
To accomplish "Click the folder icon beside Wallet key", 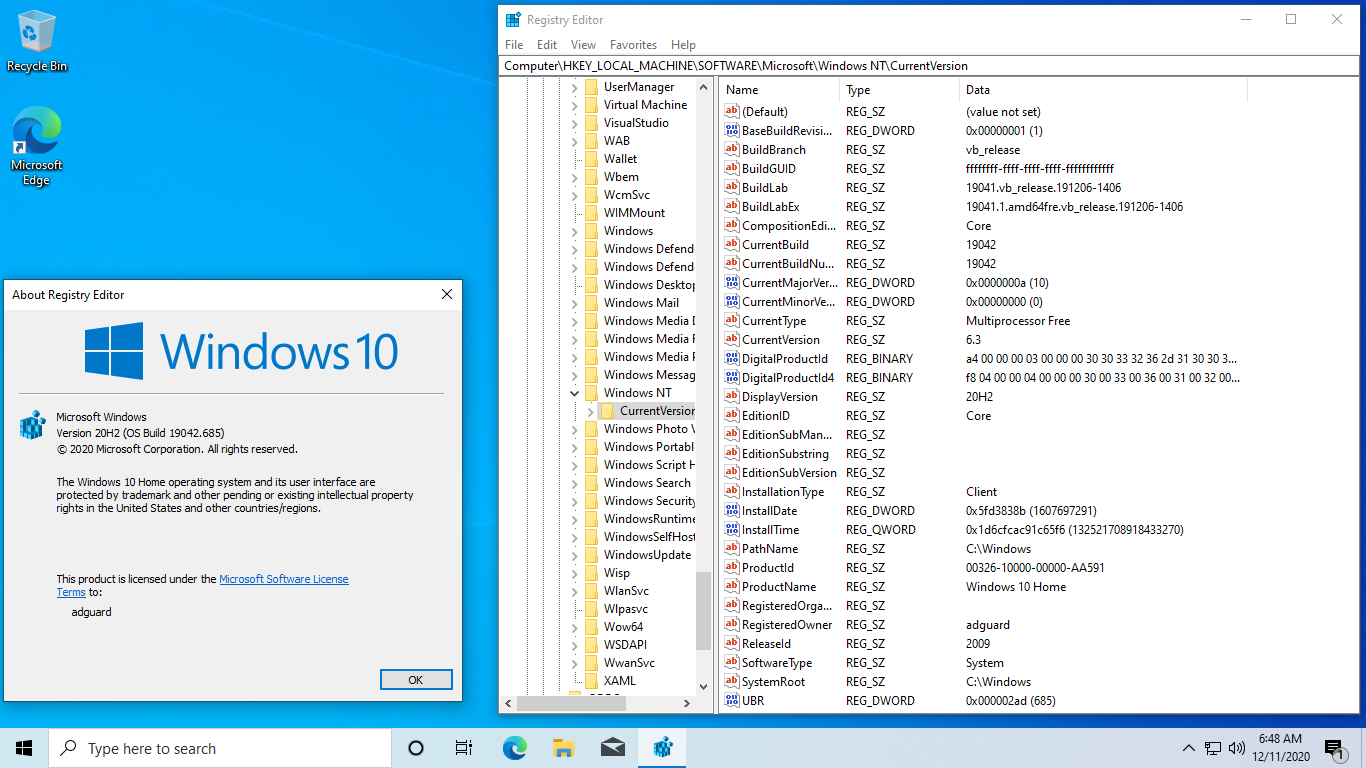I will 592,159.
